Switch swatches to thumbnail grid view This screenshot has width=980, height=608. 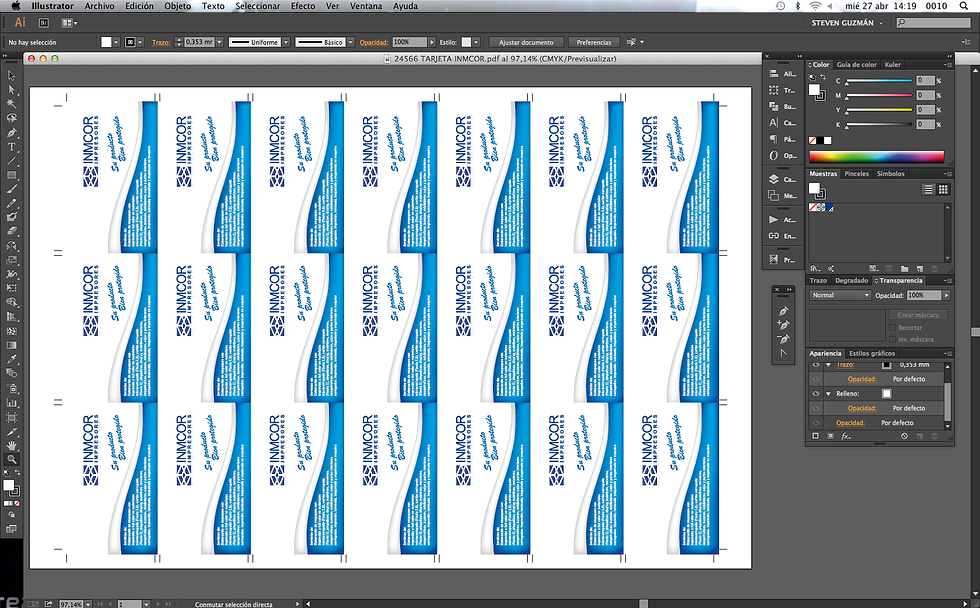[942, 189]
